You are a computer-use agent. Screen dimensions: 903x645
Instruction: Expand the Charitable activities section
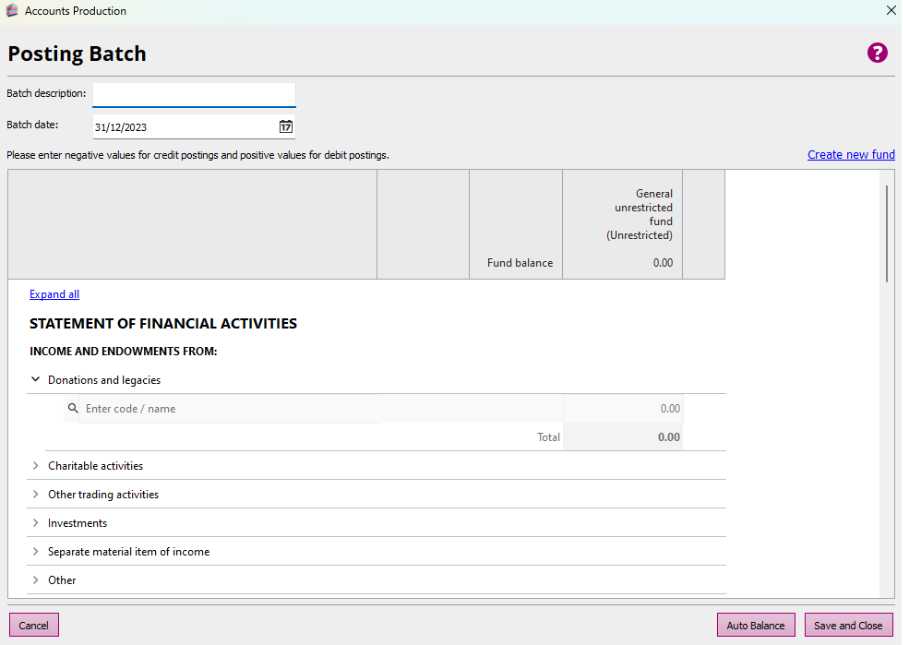coord(36,466)
